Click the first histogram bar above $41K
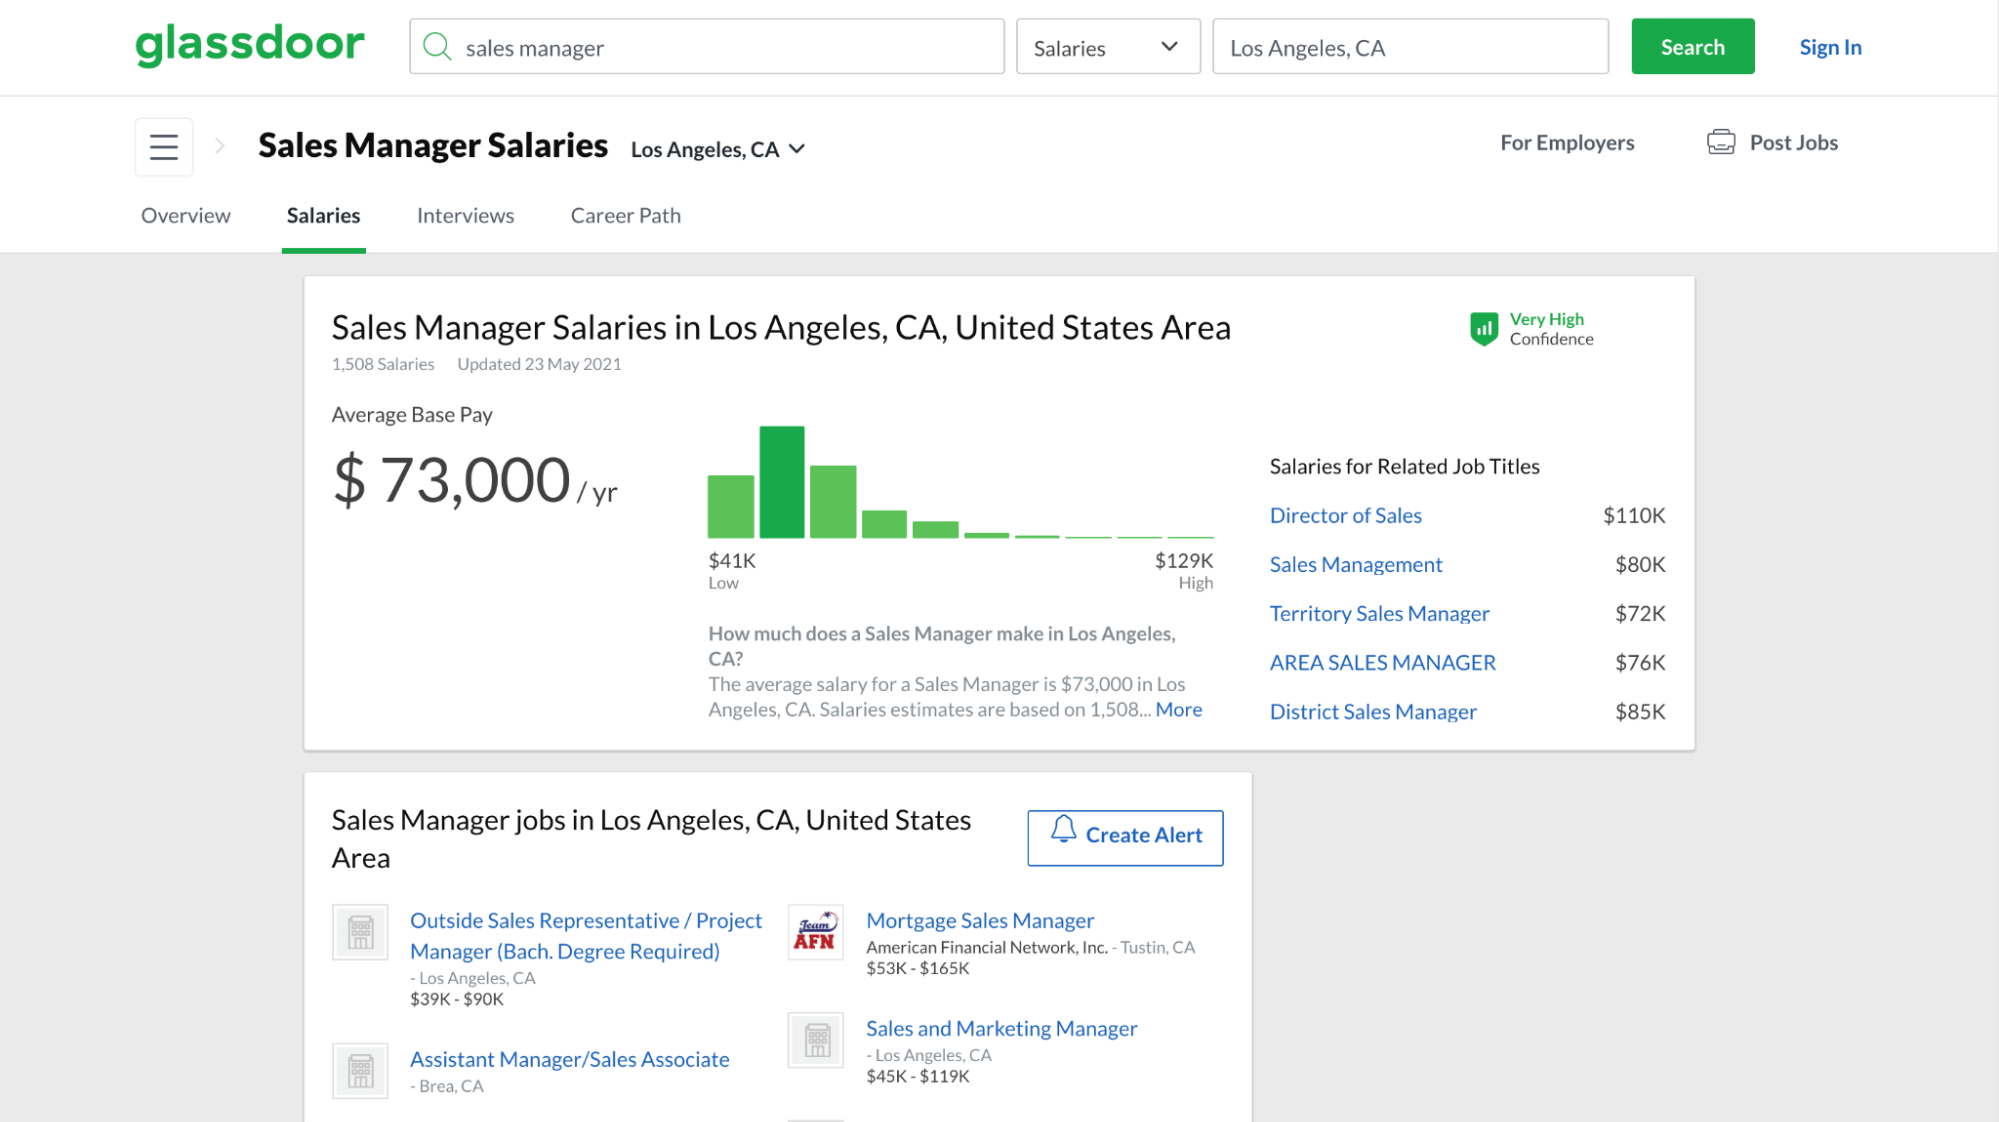 click(x=730, y=506)
